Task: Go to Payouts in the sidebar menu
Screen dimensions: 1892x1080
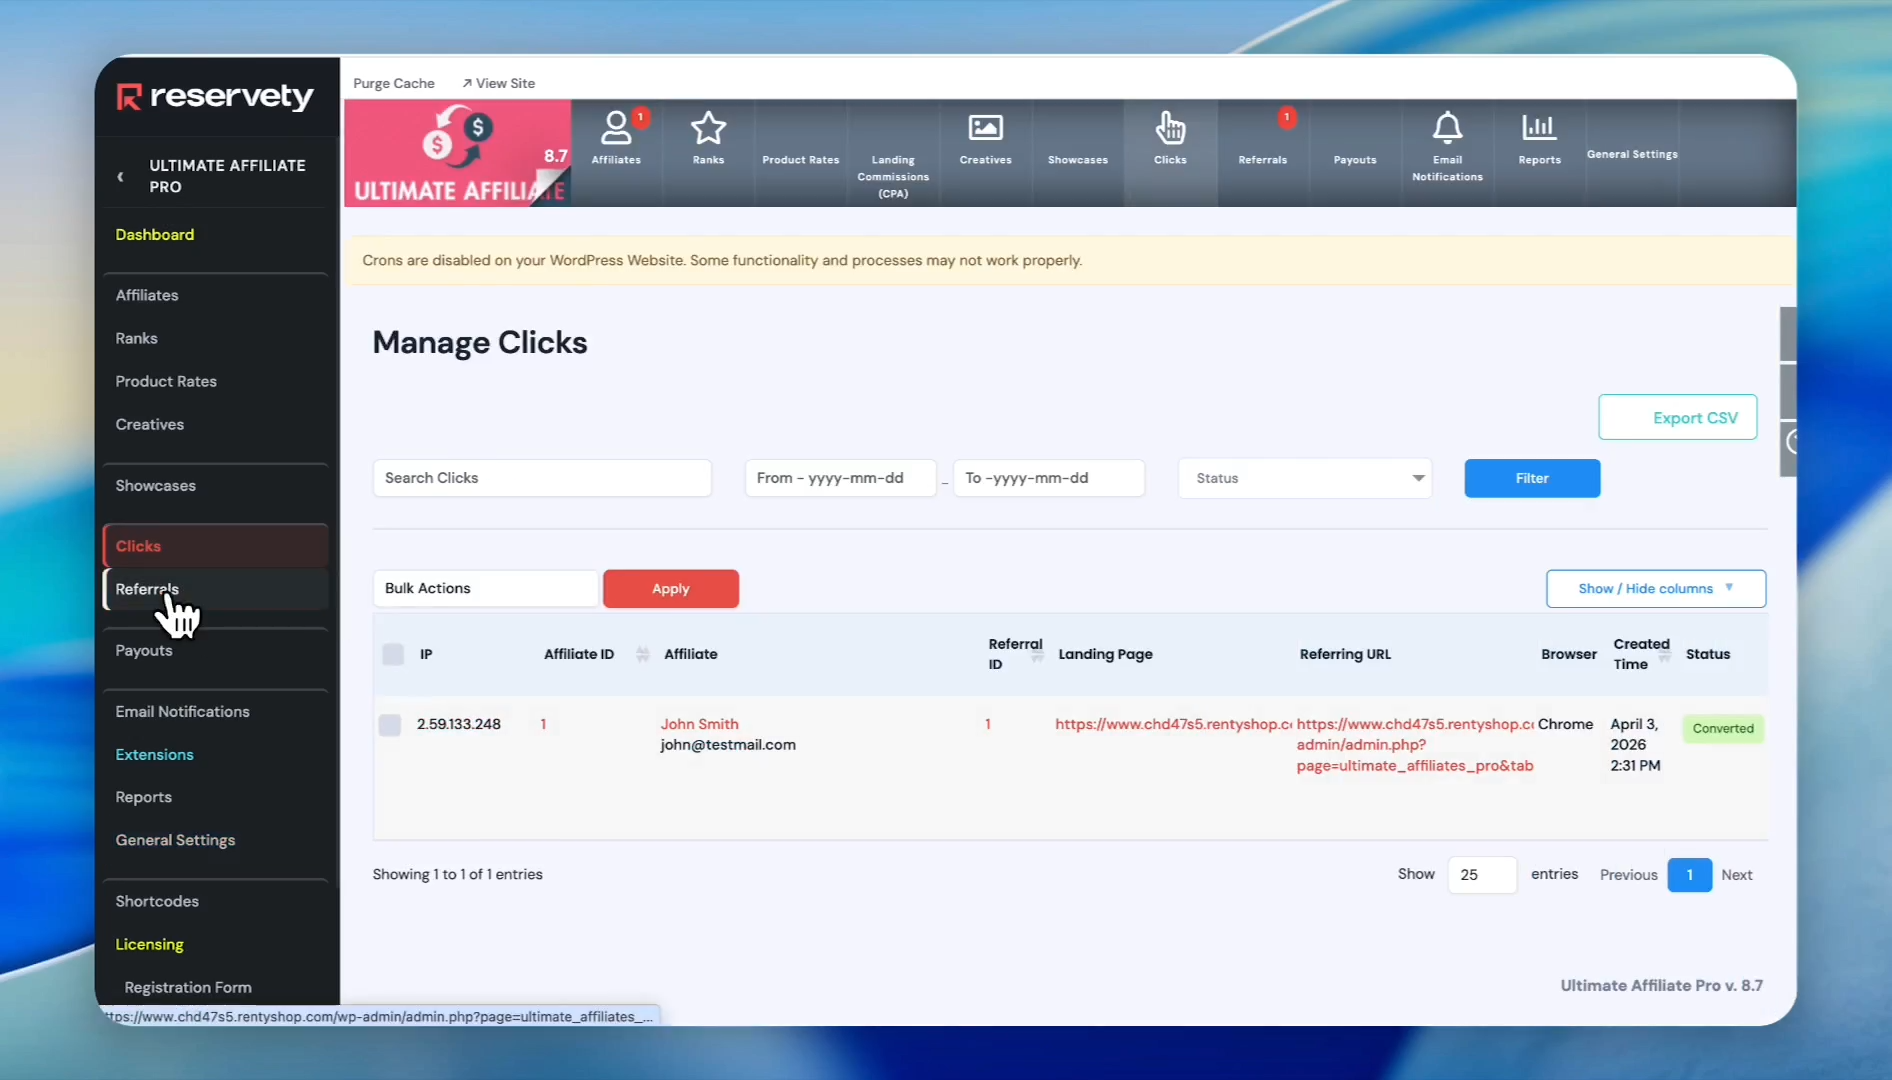Action: (144, 650)
